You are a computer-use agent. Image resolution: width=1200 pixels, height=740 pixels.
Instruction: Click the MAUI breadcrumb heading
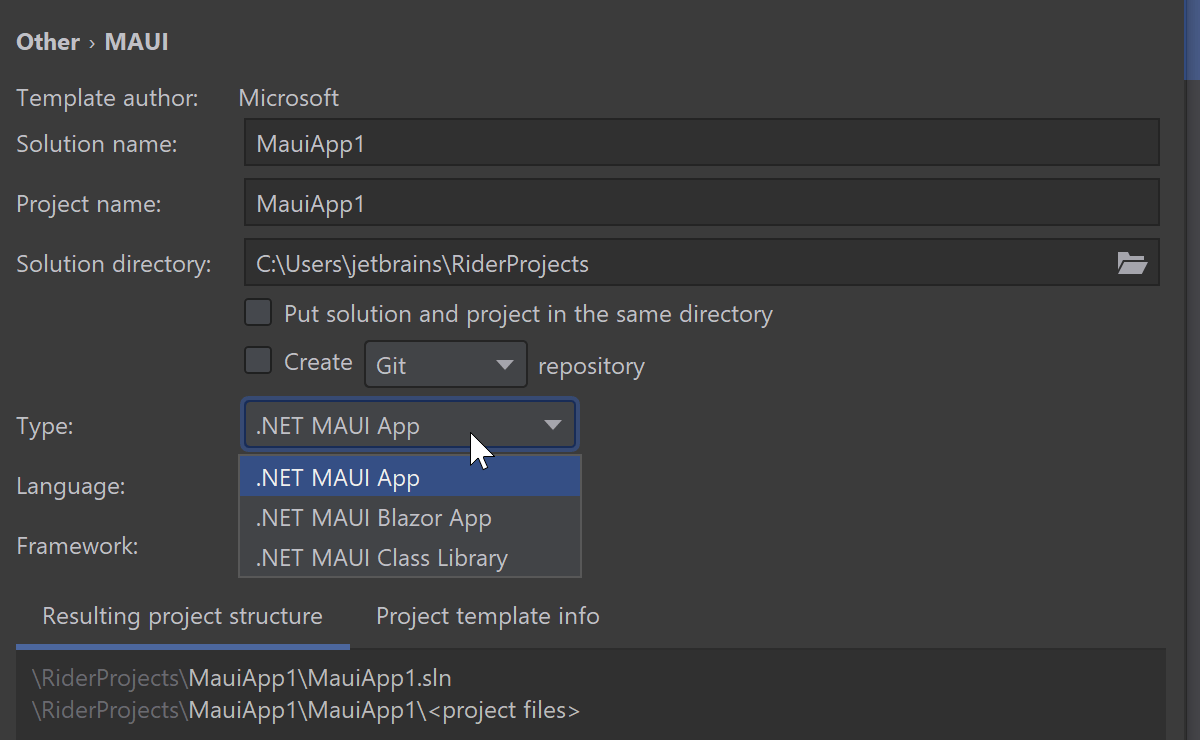click(x=136, y=42)
